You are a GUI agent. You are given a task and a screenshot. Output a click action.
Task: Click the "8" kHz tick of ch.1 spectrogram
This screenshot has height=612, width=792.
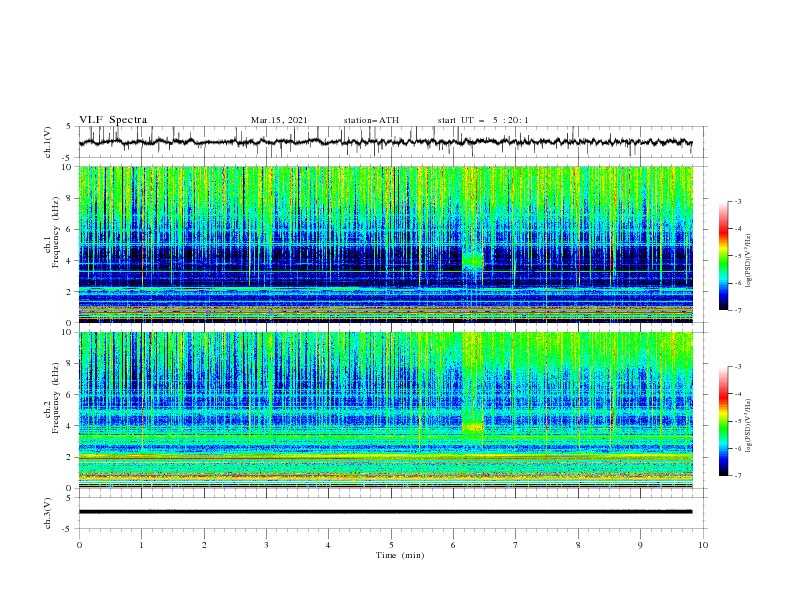pos(71,198)
